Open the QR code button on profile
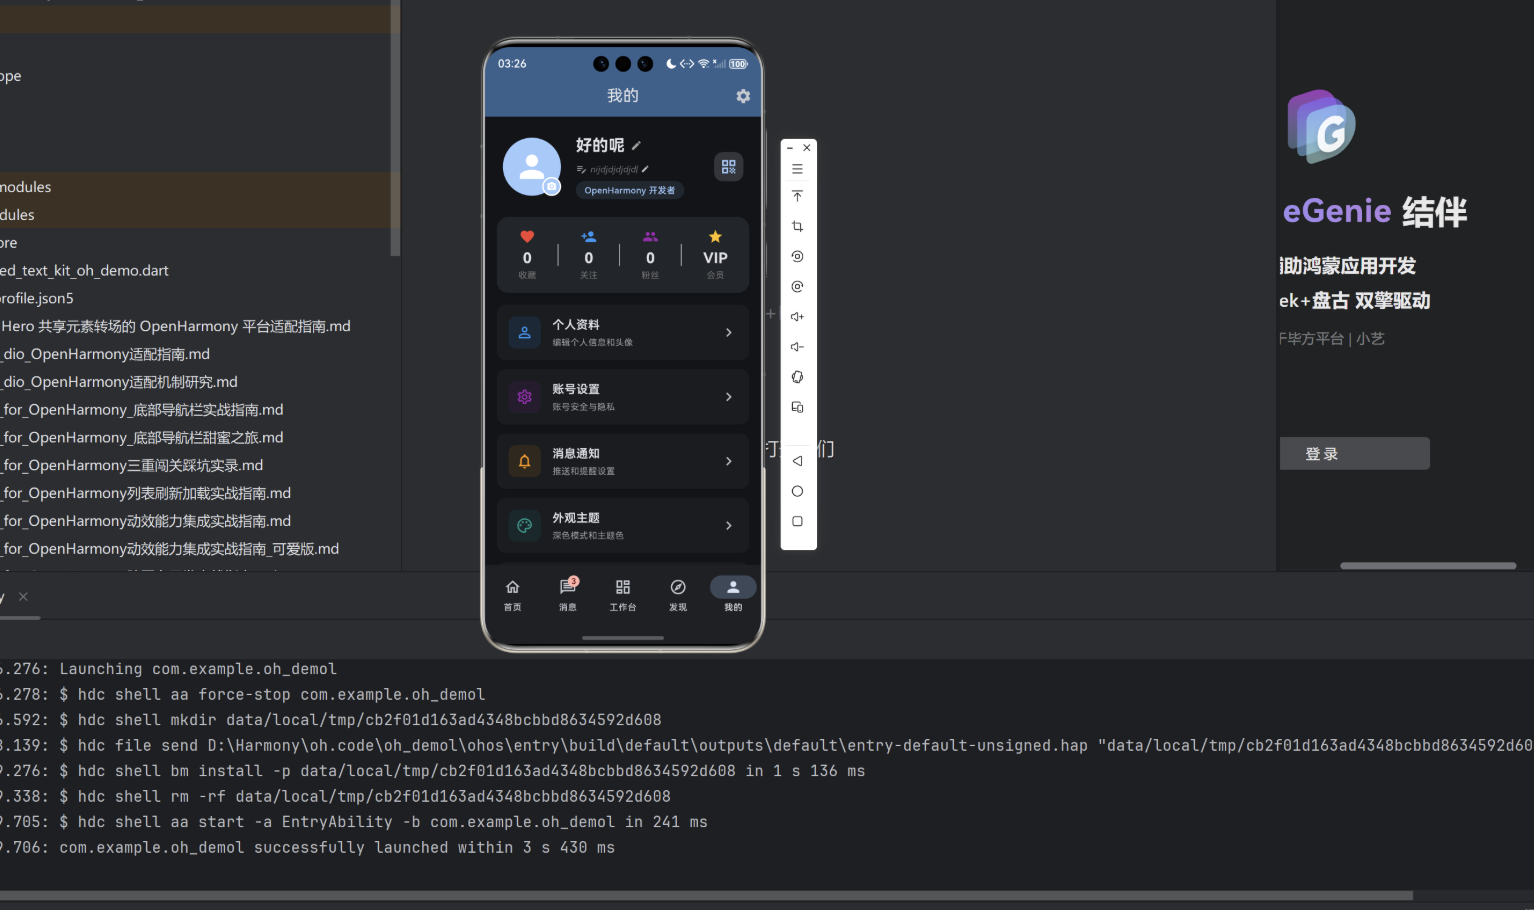 [x=728, y=166]
